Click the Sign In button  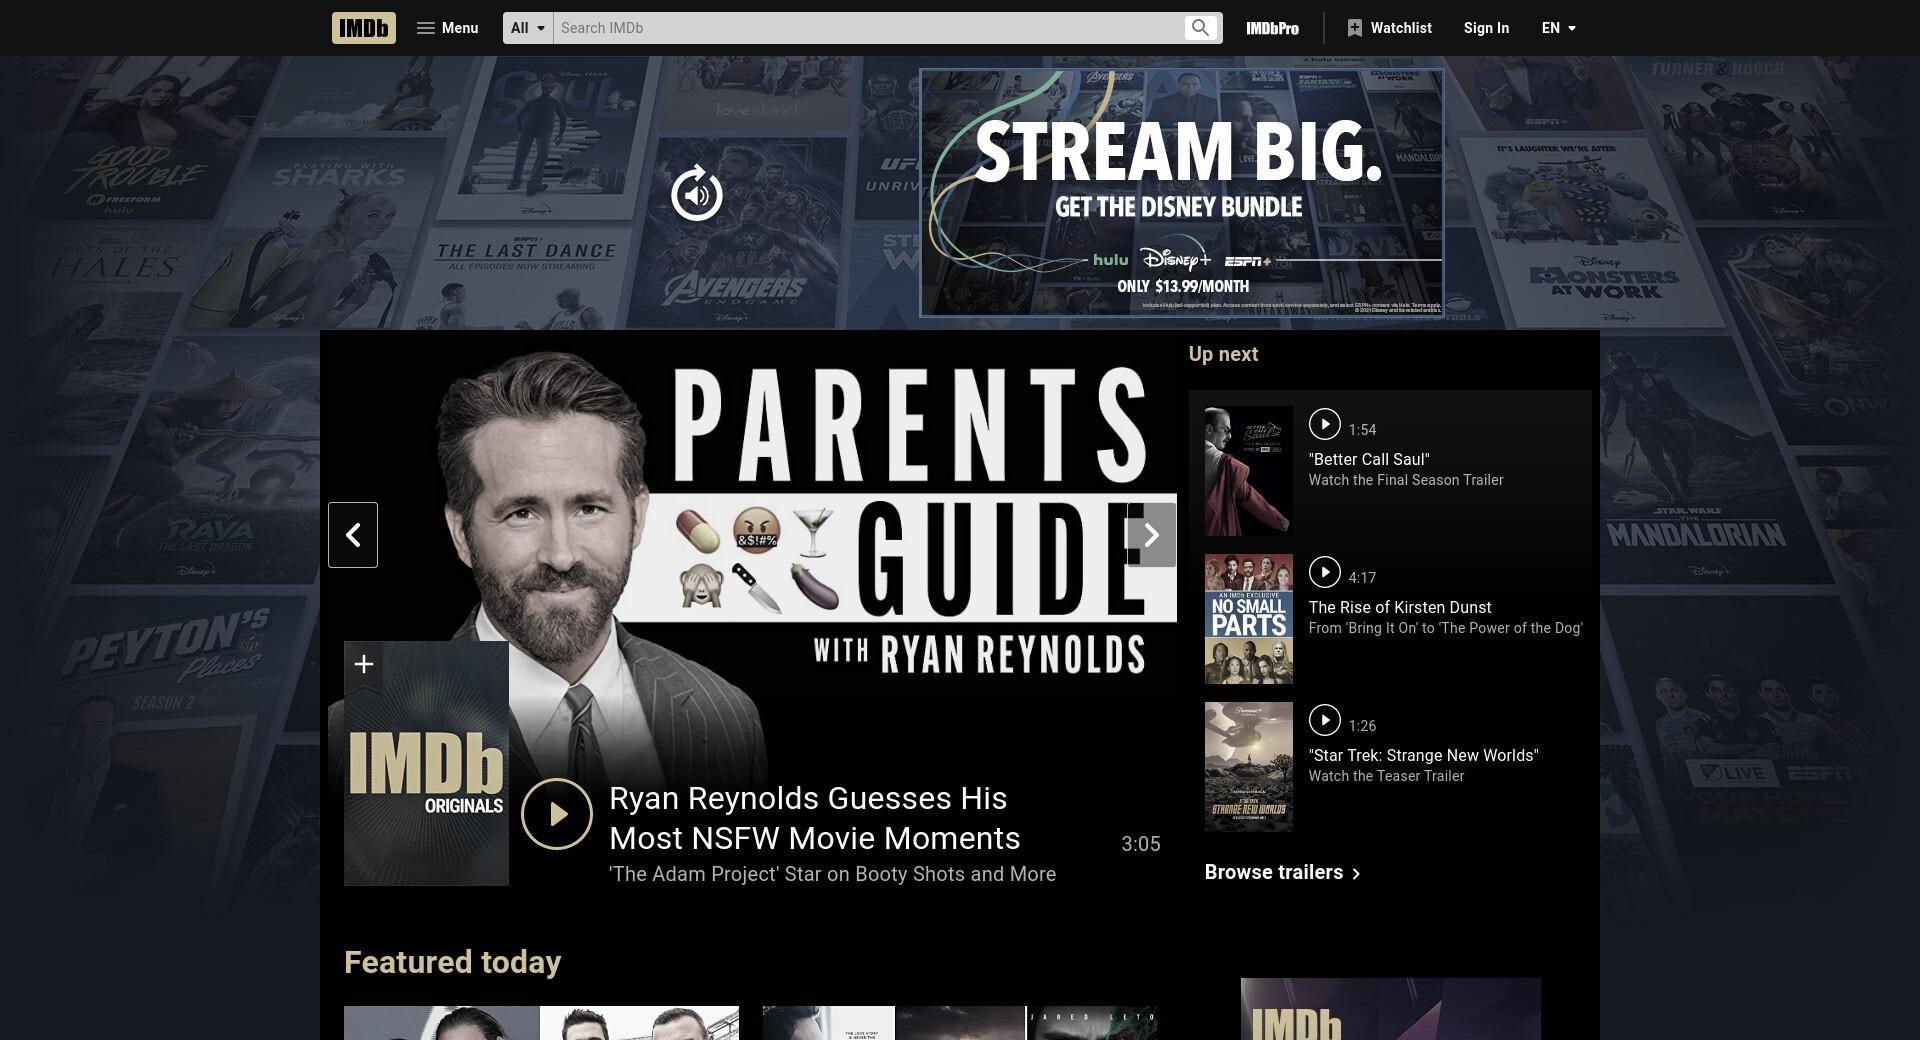point(1486,28)
